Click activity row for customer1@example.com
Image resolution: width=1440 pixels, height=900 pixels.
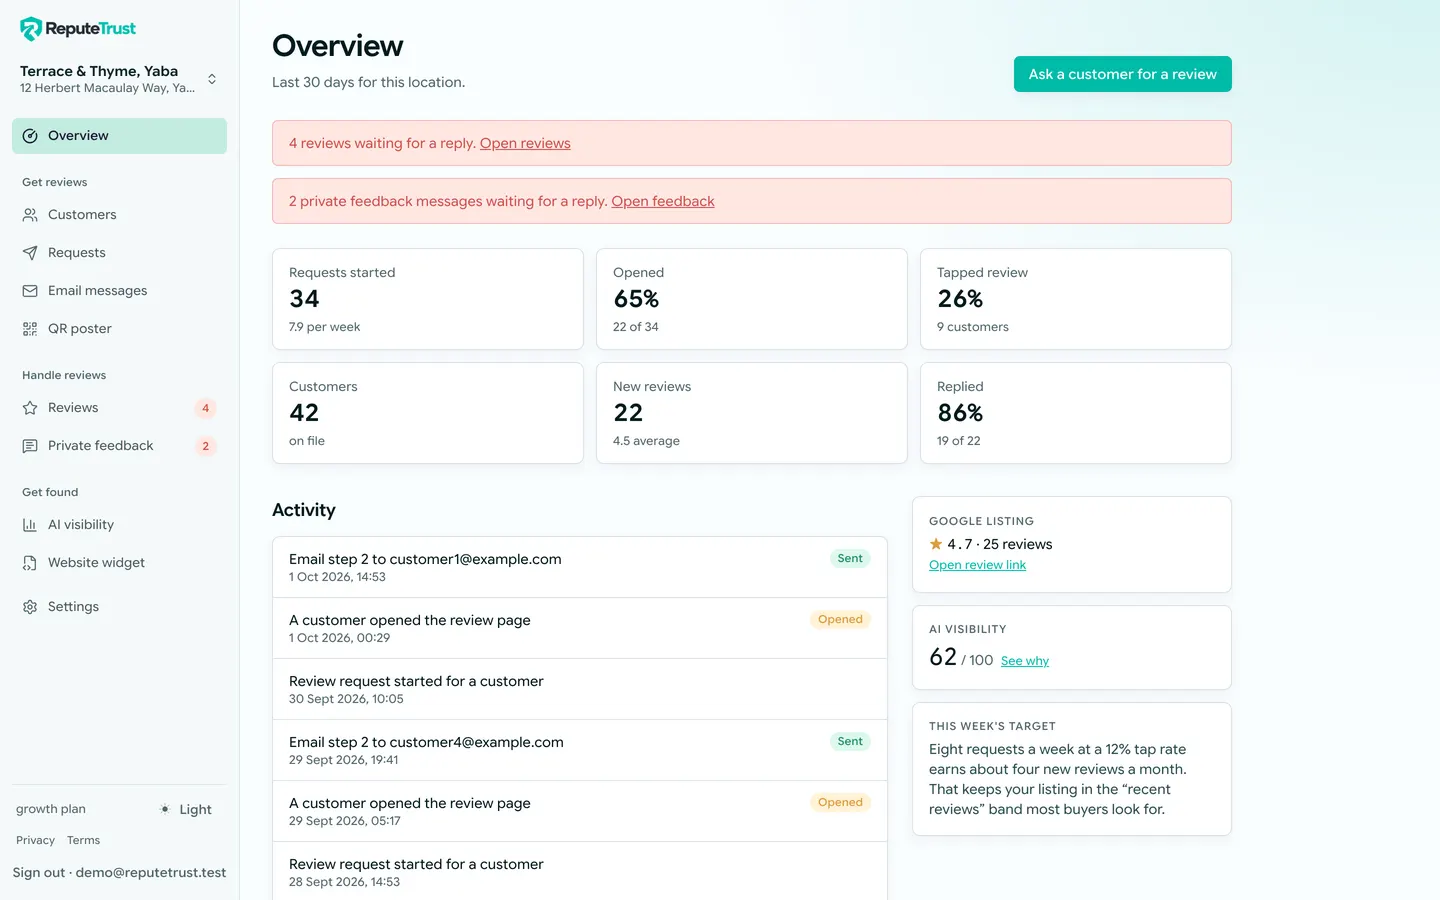580,567
